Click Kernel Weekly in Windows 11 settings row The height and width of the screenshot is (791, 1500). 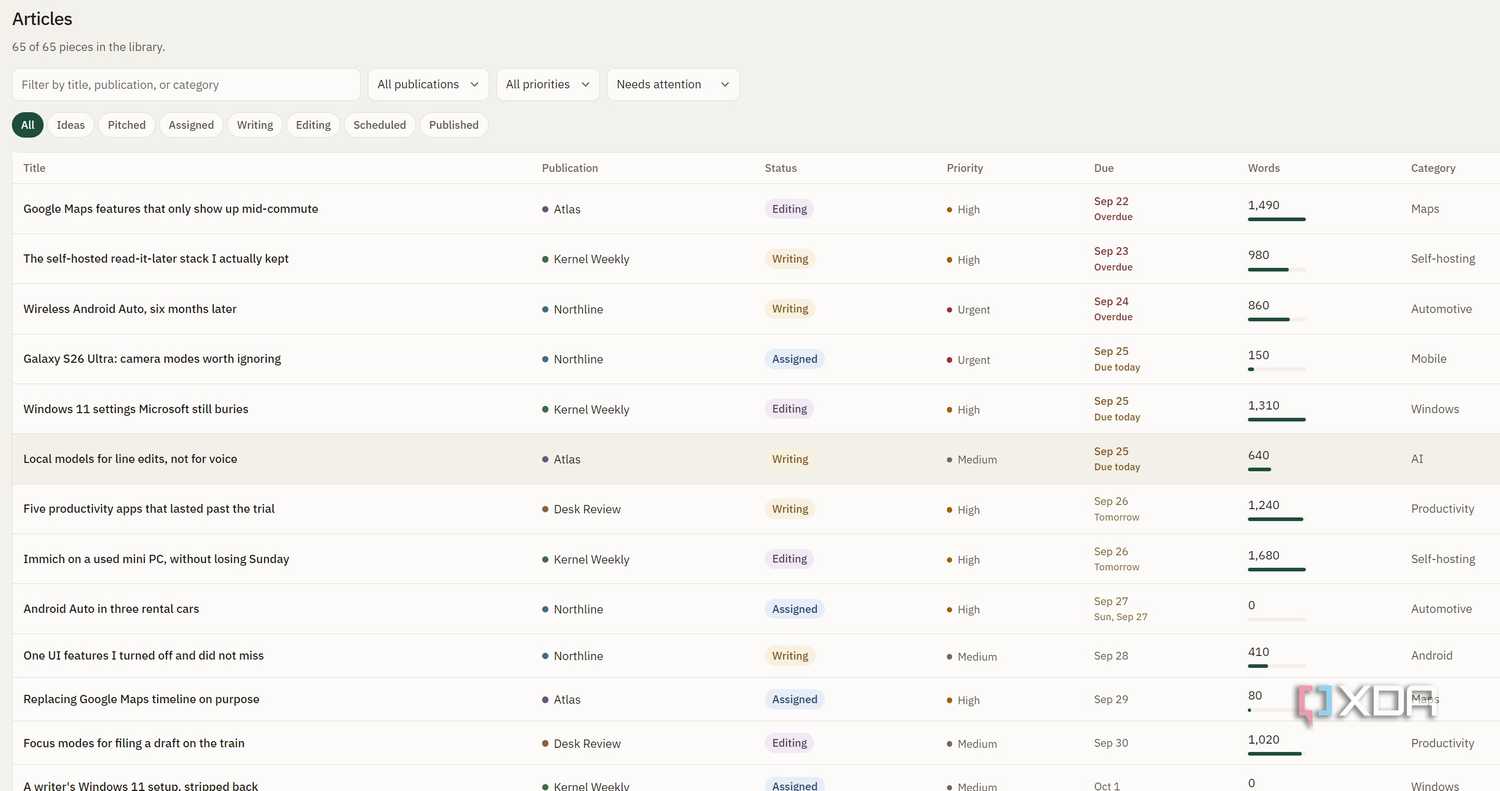586,410
